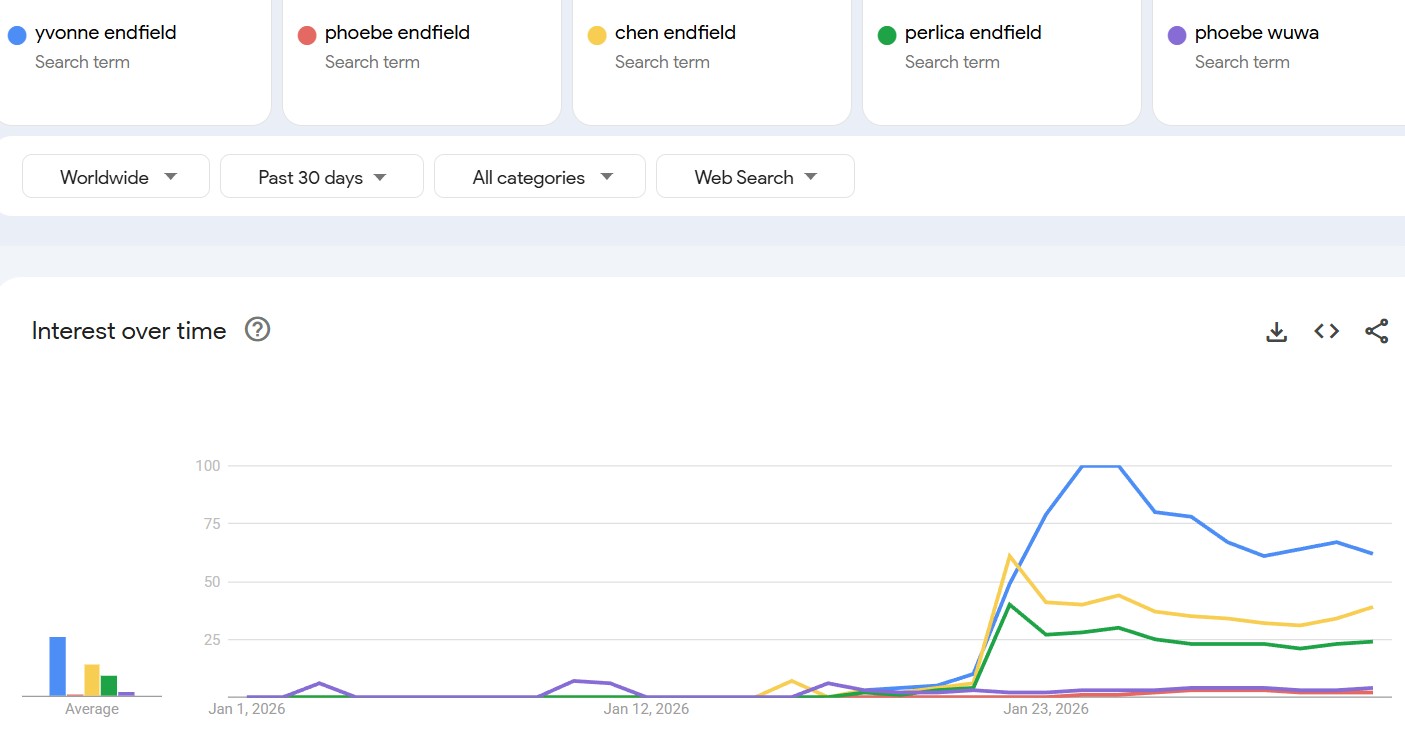This screenshot has width=1405, height=748.
Task: Open help for Interest over time
Action: coord(258,329)
